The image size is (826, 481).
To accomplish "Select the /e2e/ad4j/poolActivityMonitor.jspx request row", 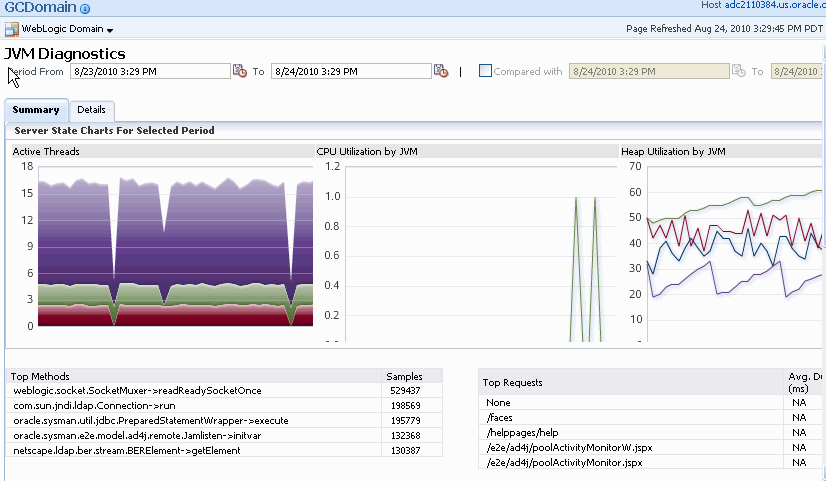I will point(652,463).
